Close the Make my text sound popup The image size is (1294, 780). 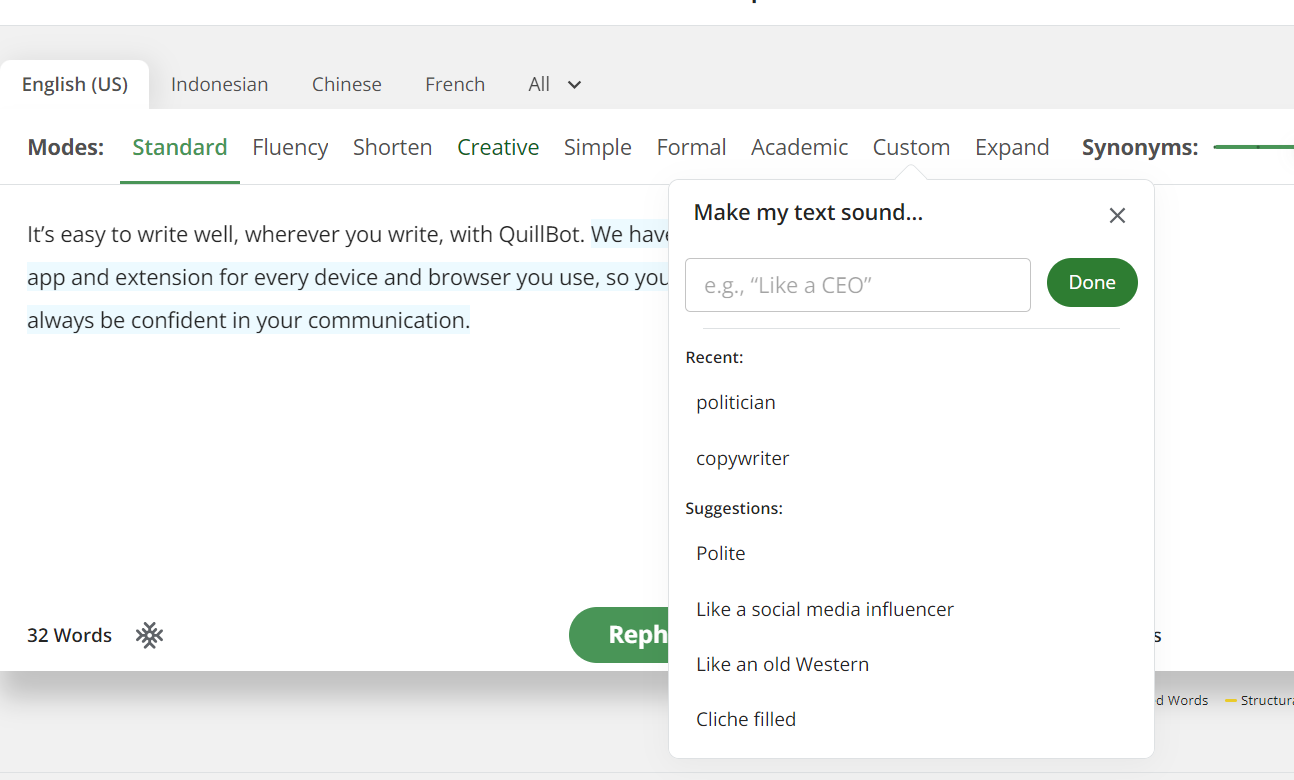click(1117, 215)
